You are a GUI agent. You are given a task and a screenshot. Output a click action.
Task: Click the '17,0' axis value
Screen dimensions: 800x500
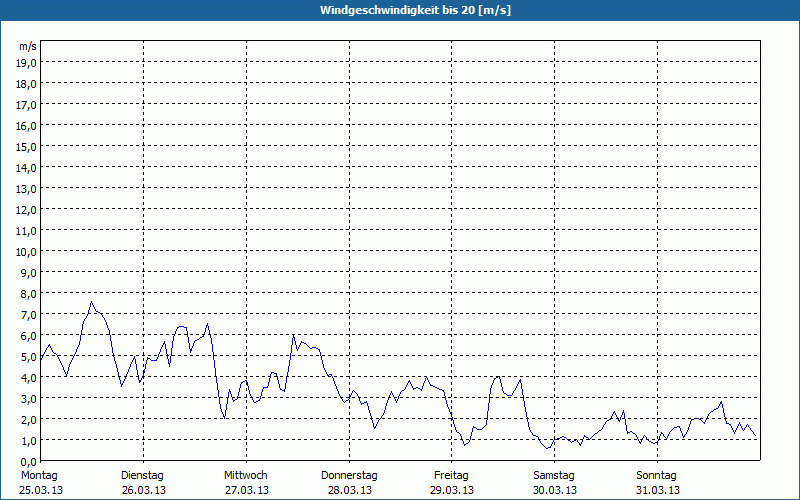pos(27,105)
